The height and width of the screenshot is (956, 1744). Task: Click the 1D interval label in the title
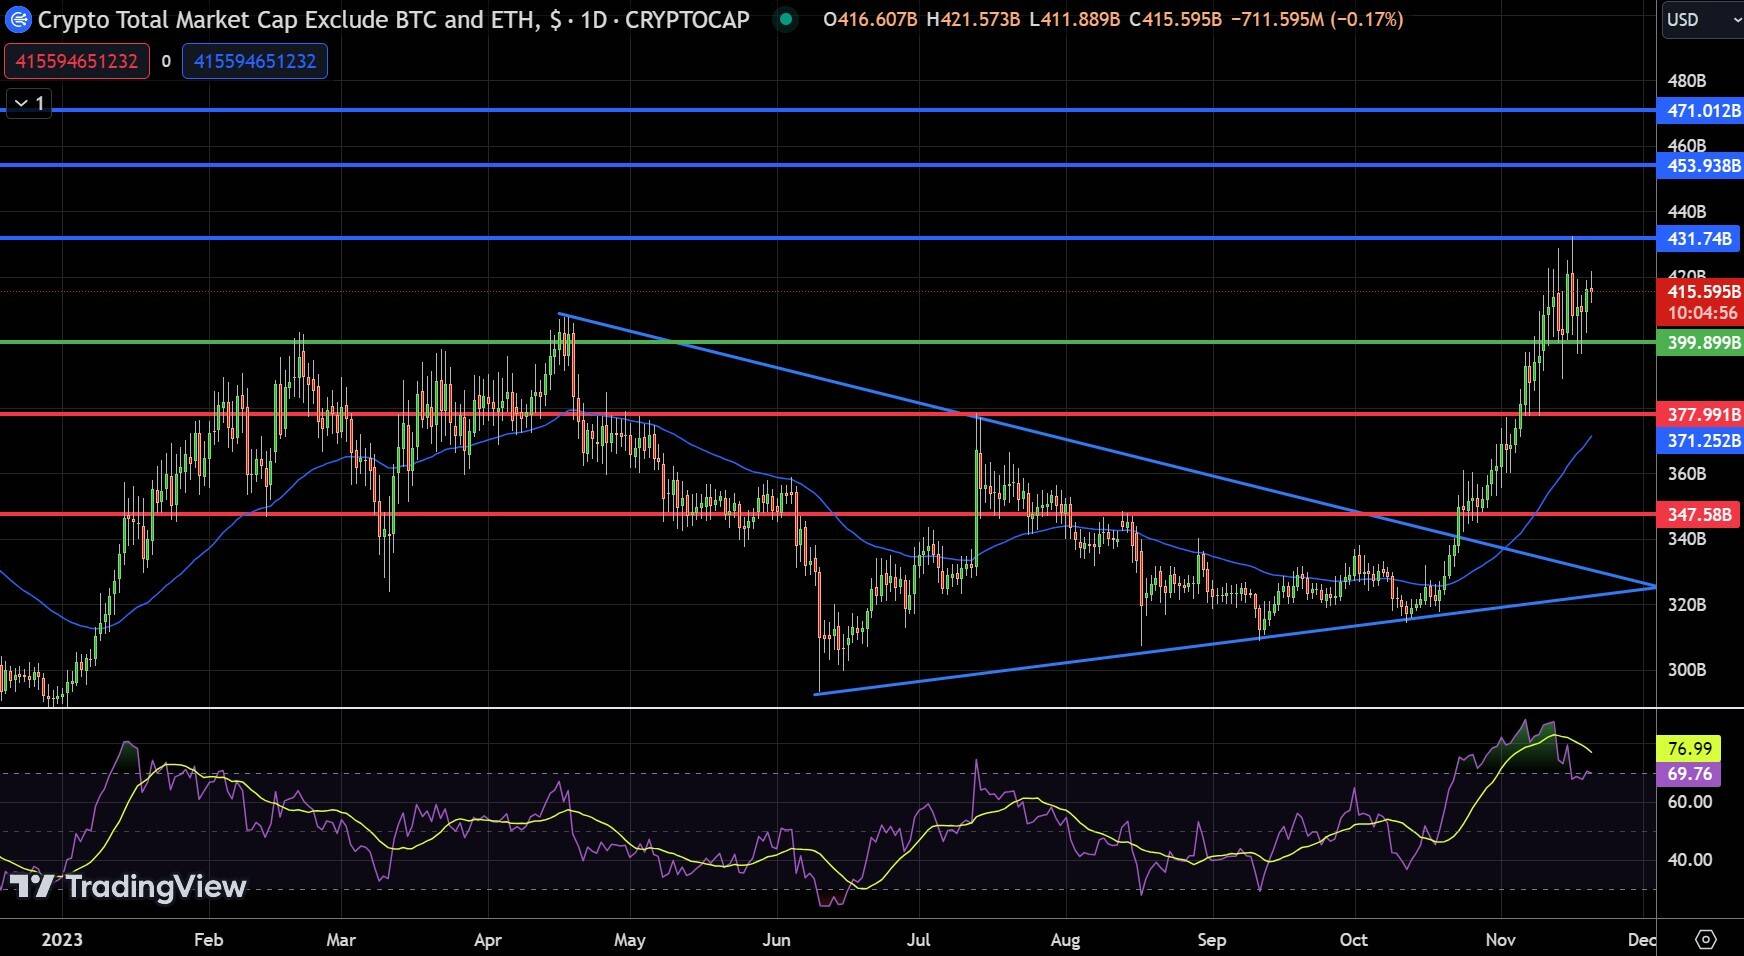pos(593,19)
